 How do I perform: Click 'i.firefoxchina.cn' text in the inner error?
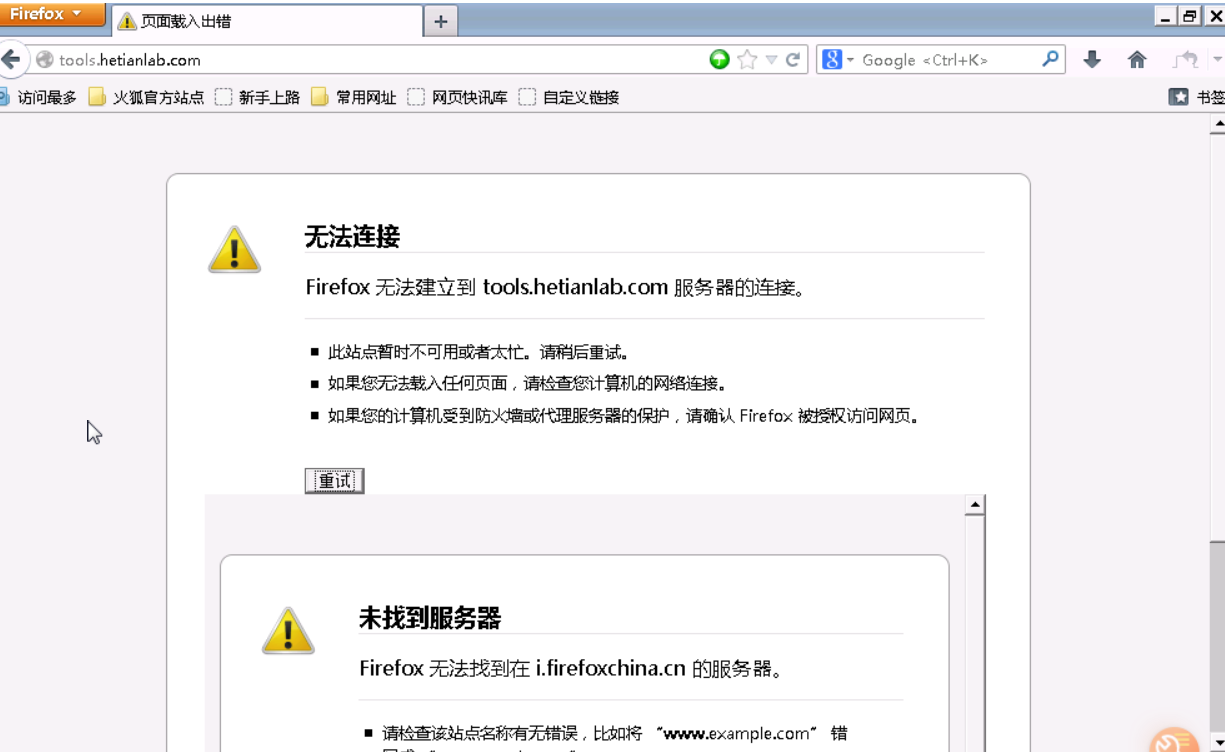click(610, 668)
